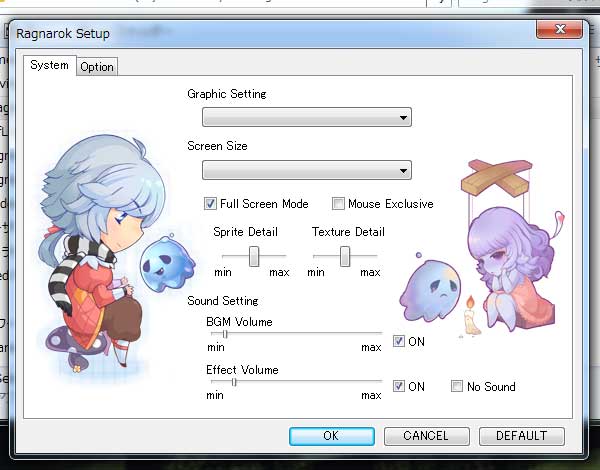Select the System tab
Image resolution: width=600 pixels, height=470 pixels.
50,65
